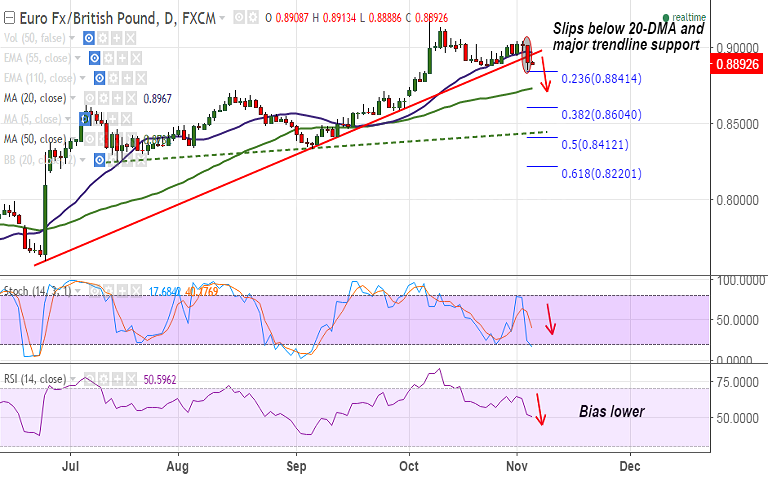
Task: Click the plus icon on Stoch row
Action: (x=122, y=291)
